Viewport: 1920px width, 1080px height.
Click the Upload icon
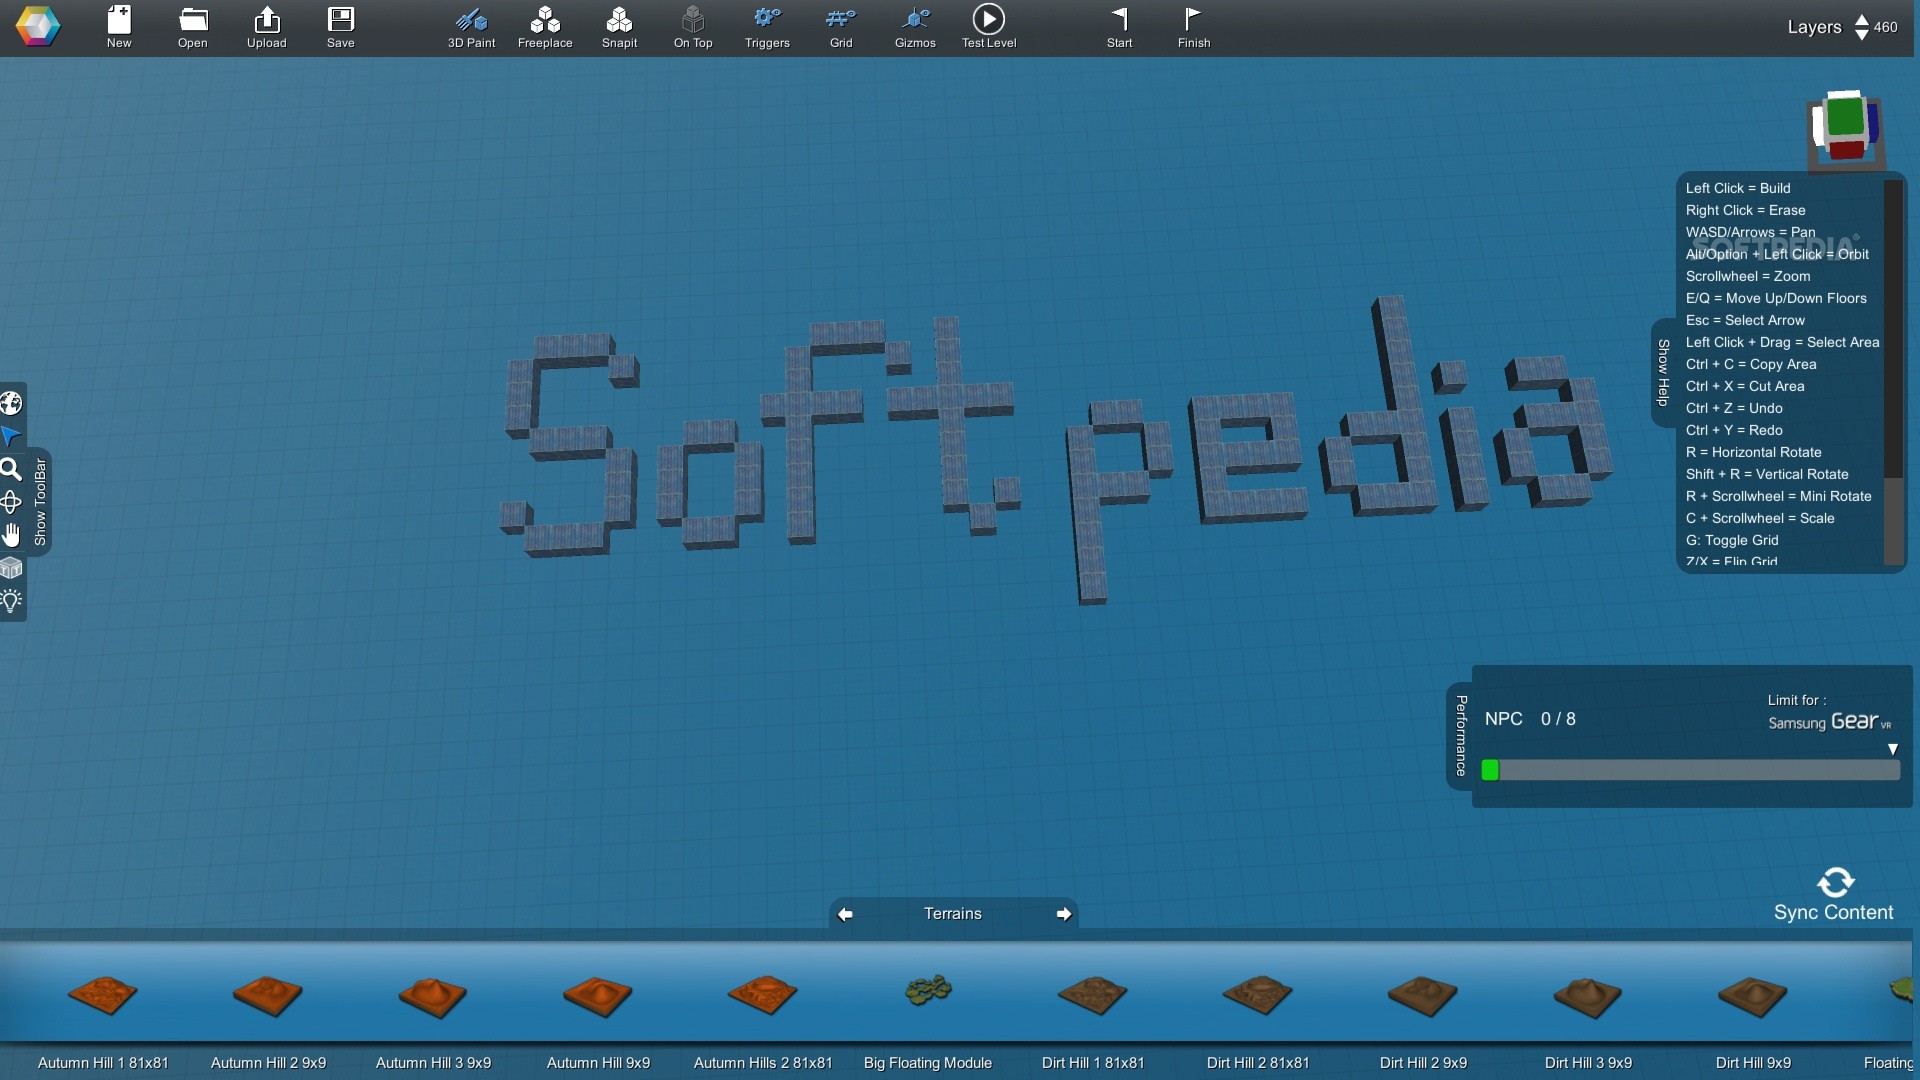(x=267, y=27)
